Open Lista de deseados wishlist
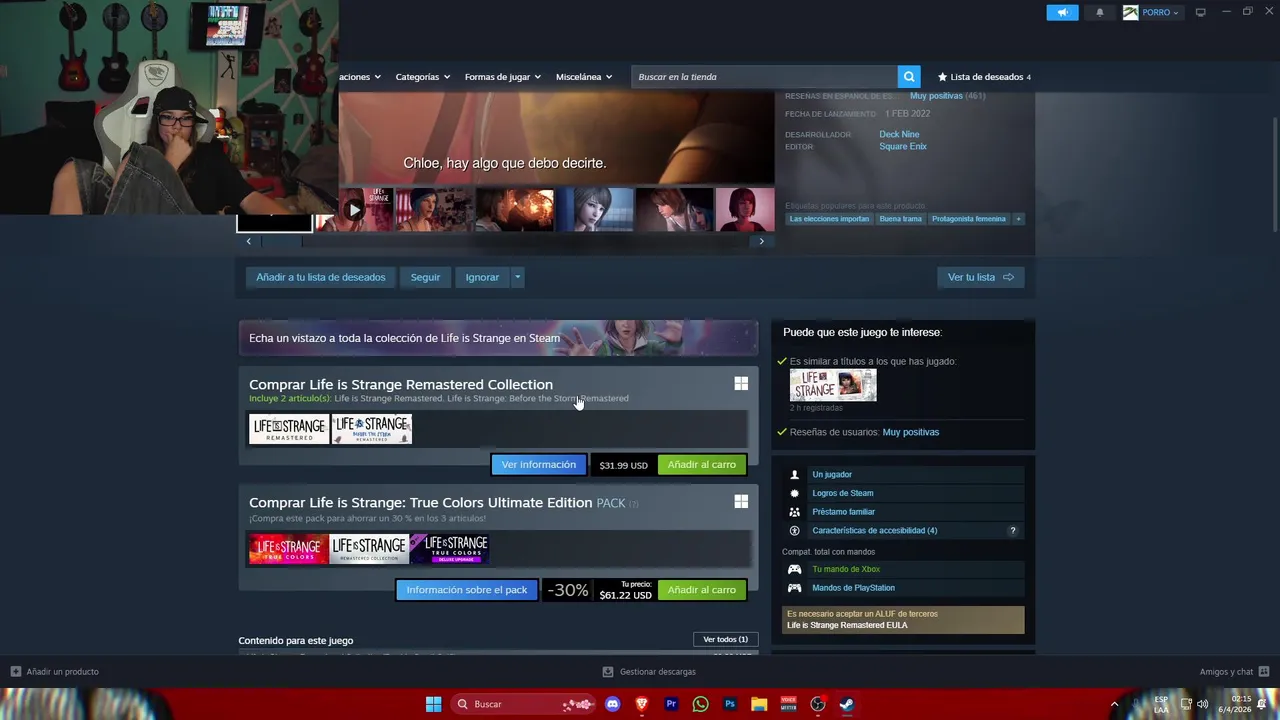 coord(984,77)
